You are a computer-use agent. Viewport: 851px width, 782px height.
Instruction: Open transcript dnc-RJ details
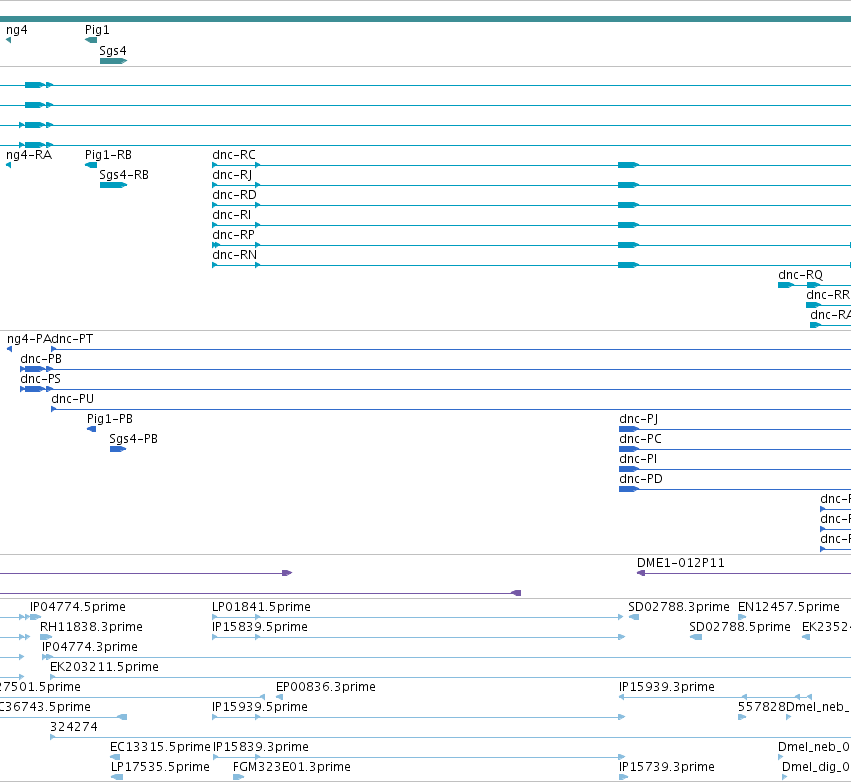232,175
